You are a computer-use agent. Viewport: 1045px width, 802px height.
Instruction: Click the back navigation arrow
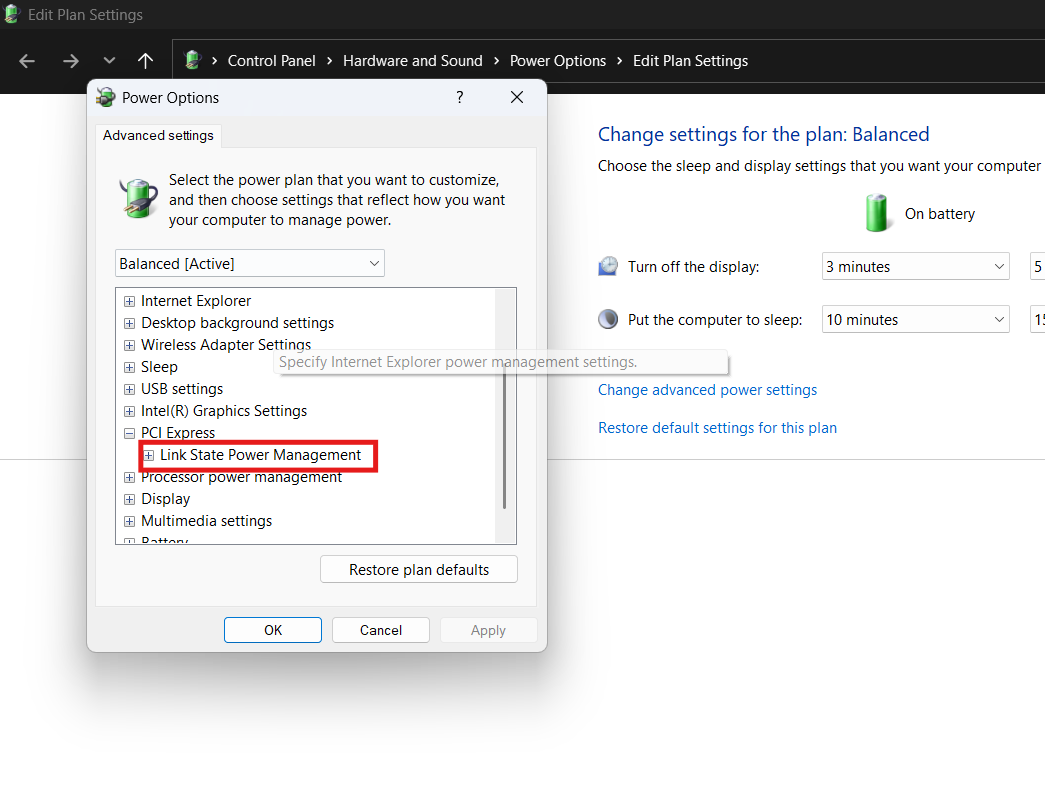click(x=27, y=61)
